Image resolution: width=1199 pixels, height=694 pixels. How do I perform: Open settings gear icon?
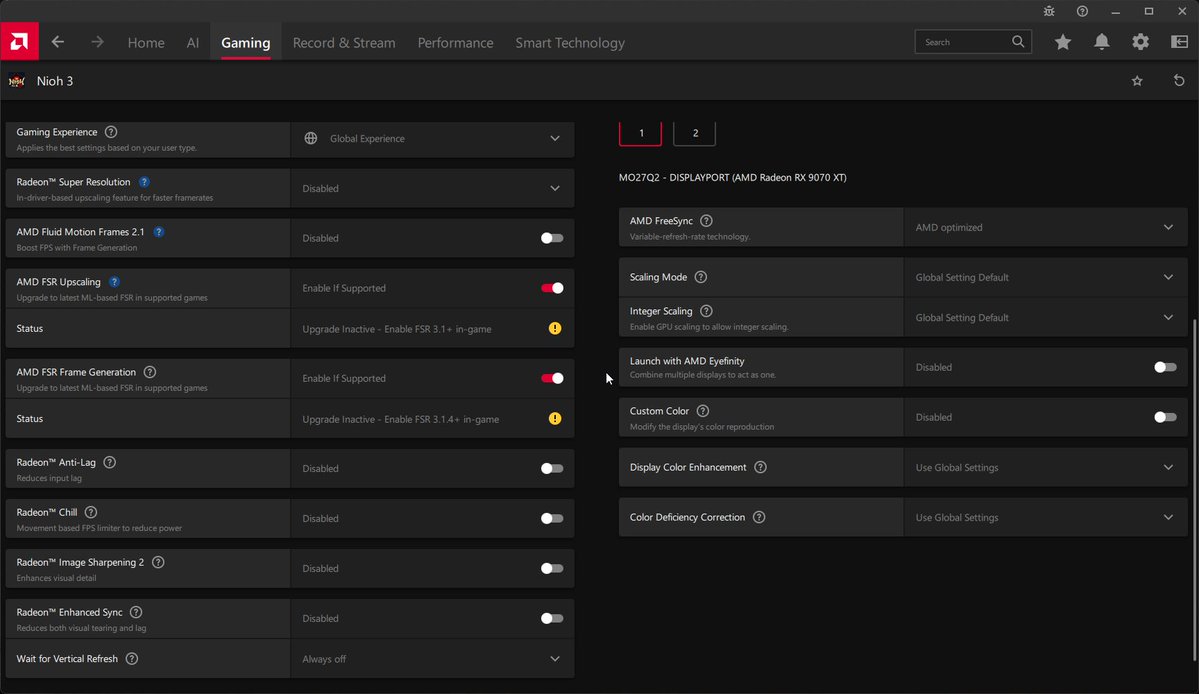(x=1141, y=42)
